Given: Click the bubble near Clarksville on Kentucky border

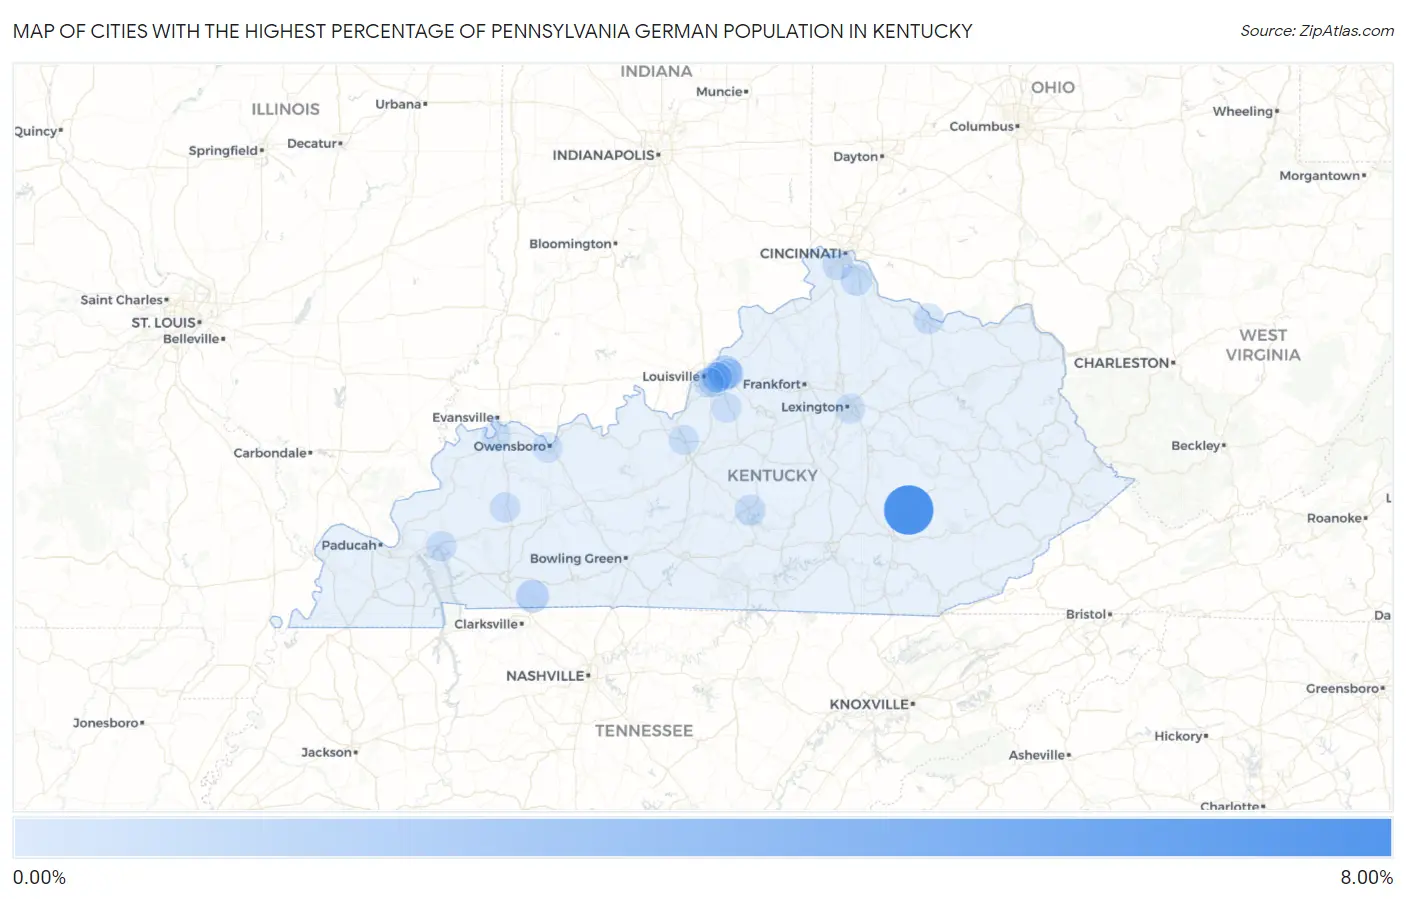Looking at the screenshot, I should pyautogui.click(x=532, y=596).
